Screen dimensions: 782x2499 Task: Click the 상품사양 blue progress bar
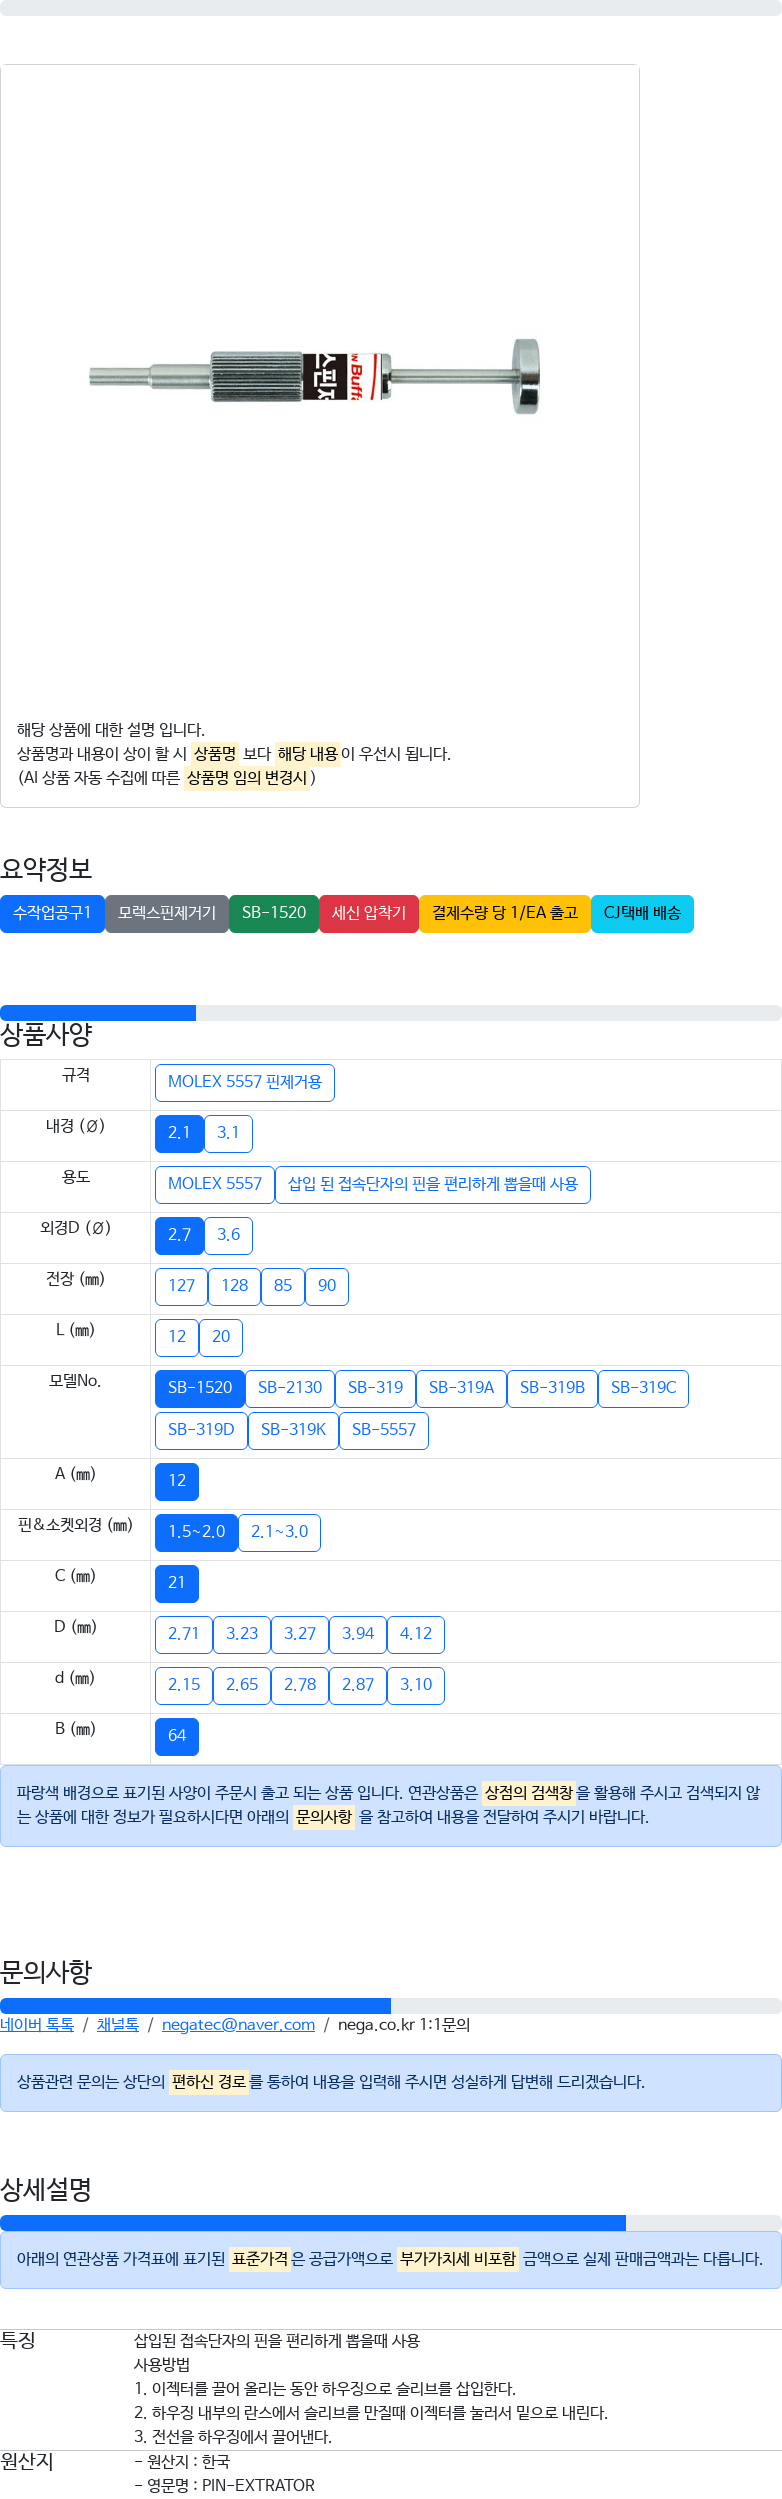click(98, 1013)
